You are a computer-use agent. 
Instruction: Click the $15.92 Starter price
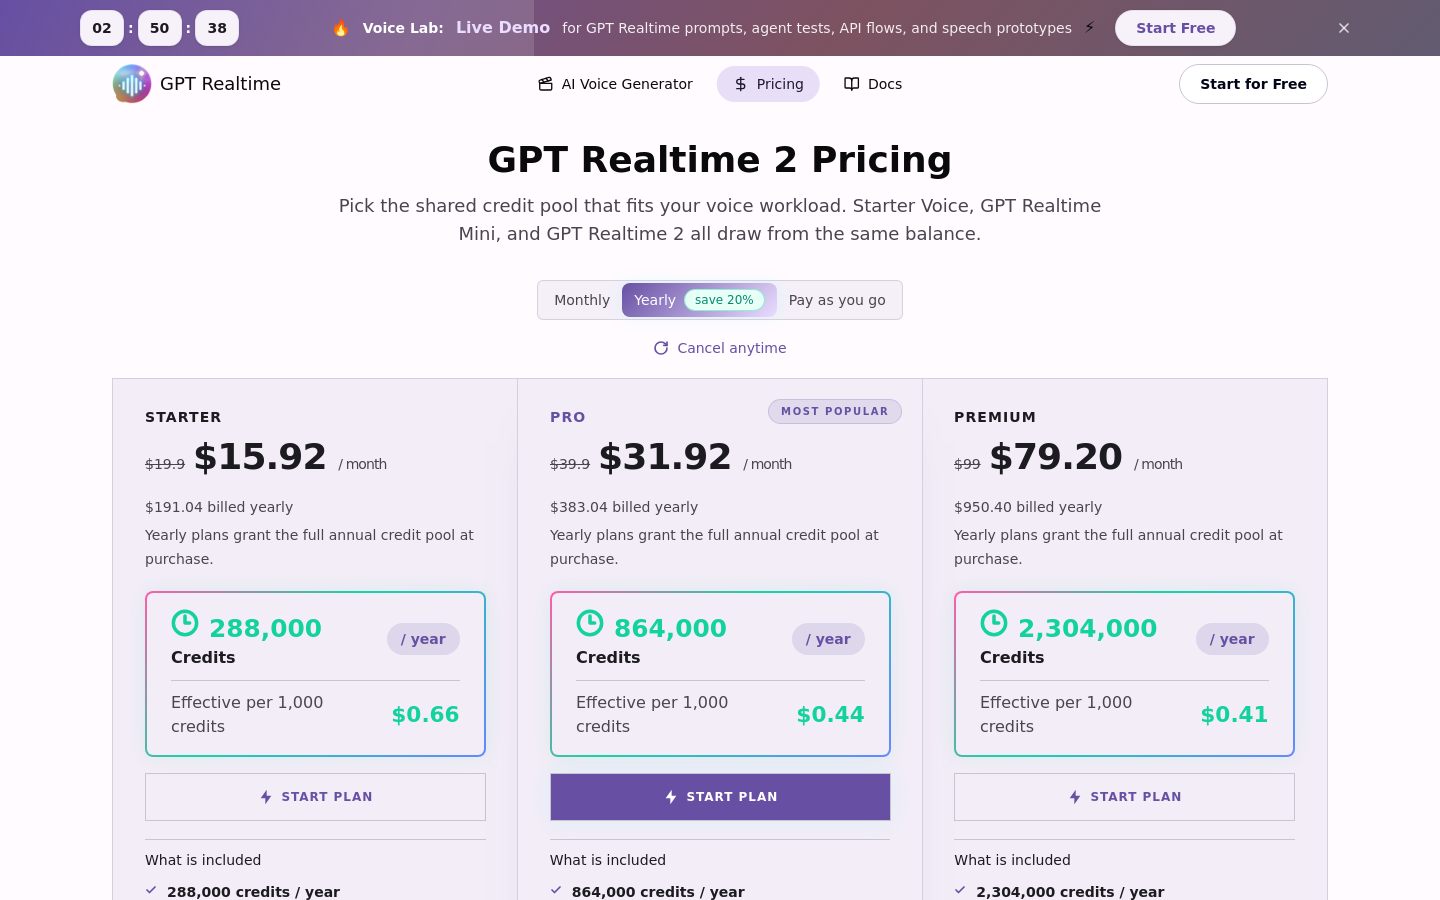pos(260,457)
